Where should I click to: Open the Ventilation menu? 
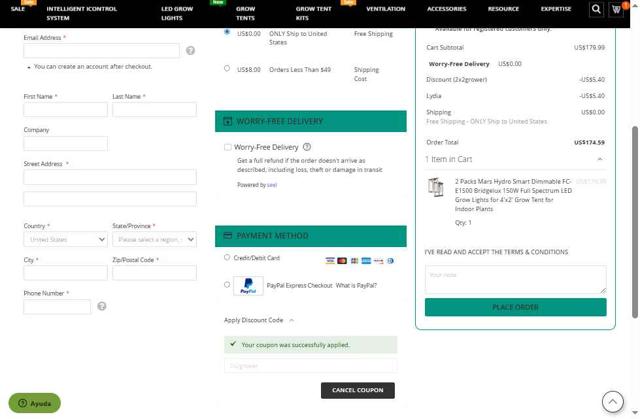tap(386, 9)
